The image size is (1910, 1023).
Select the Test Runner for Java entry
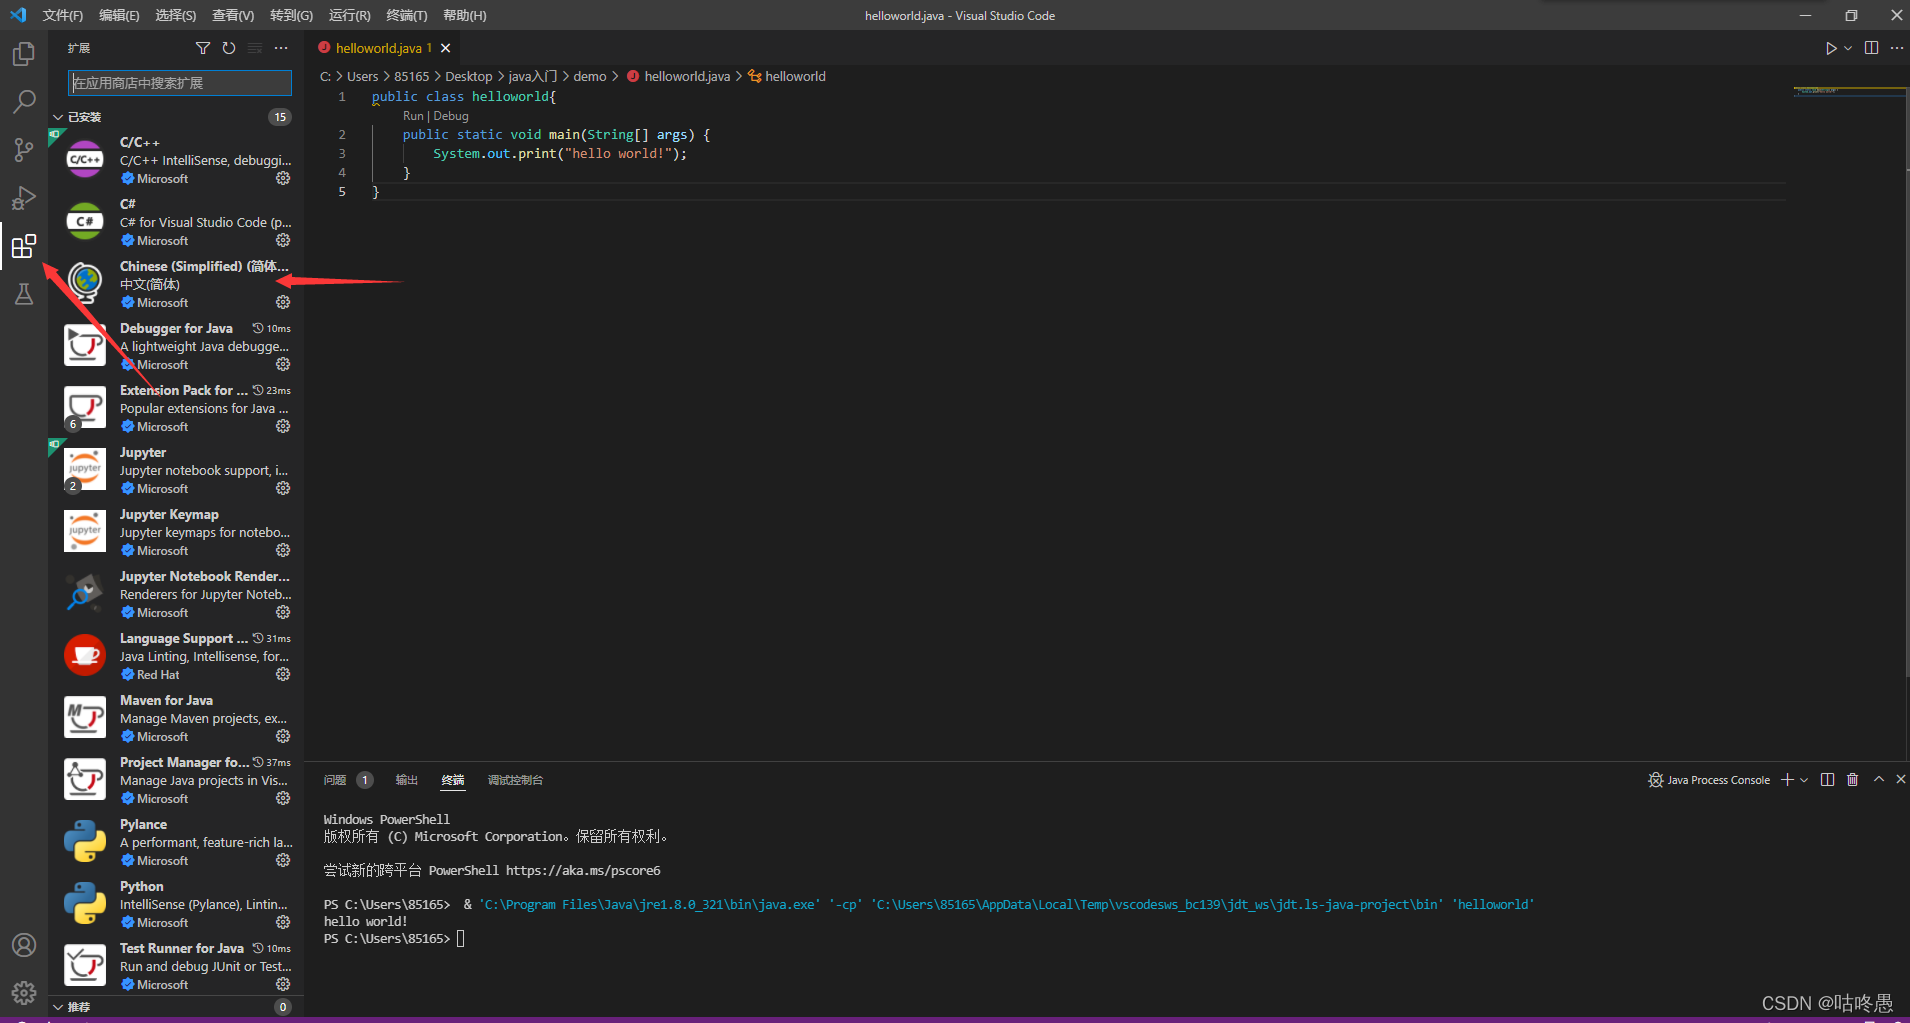pyautogui.click(x=176, y=966)
